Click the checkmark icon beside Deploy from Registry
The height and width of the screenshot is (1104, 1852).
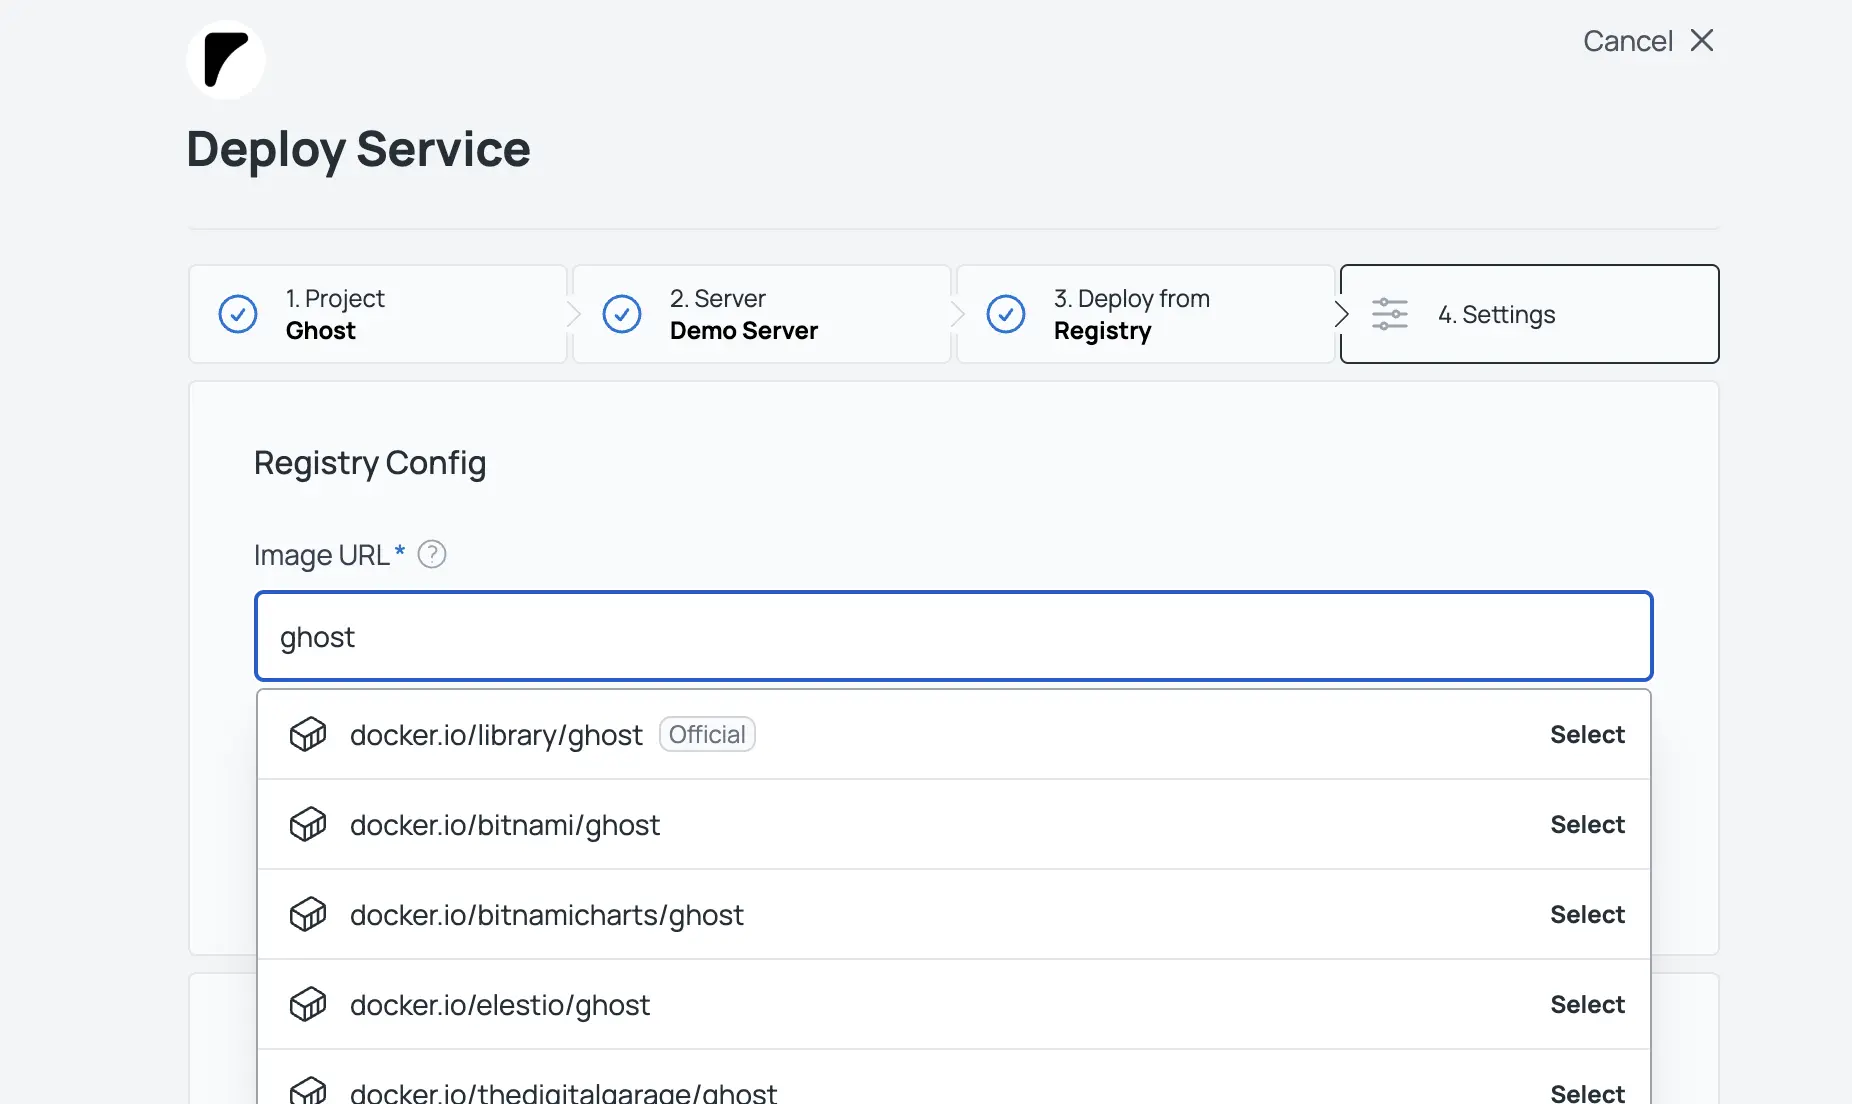pos(1005,314)
